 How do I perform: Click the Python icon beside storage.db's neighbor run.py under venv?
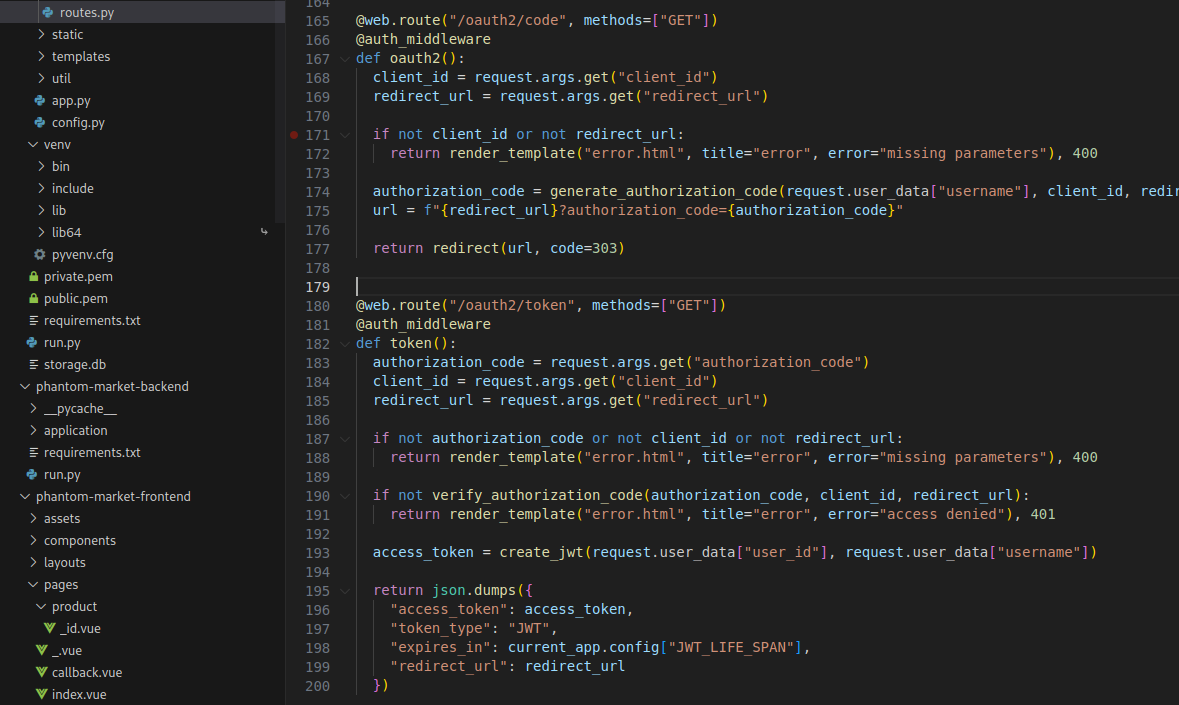[32, 343]
